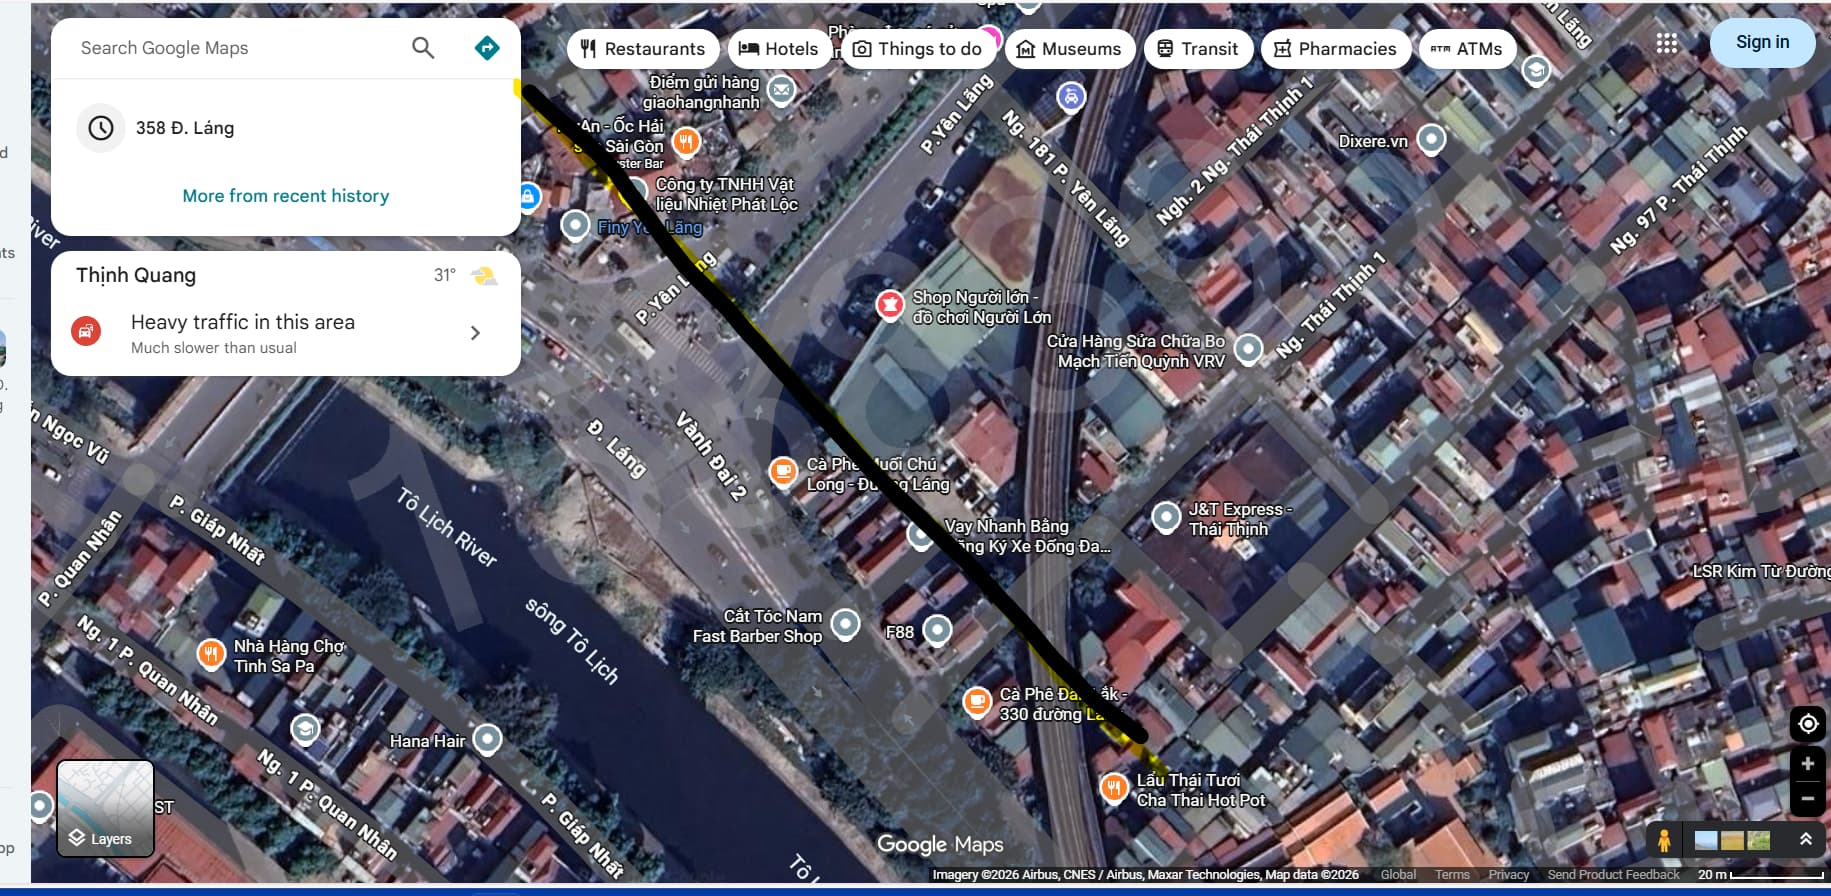Open the Terms link
This screenshot has height=896, width=1831.
pos(1452,875)
